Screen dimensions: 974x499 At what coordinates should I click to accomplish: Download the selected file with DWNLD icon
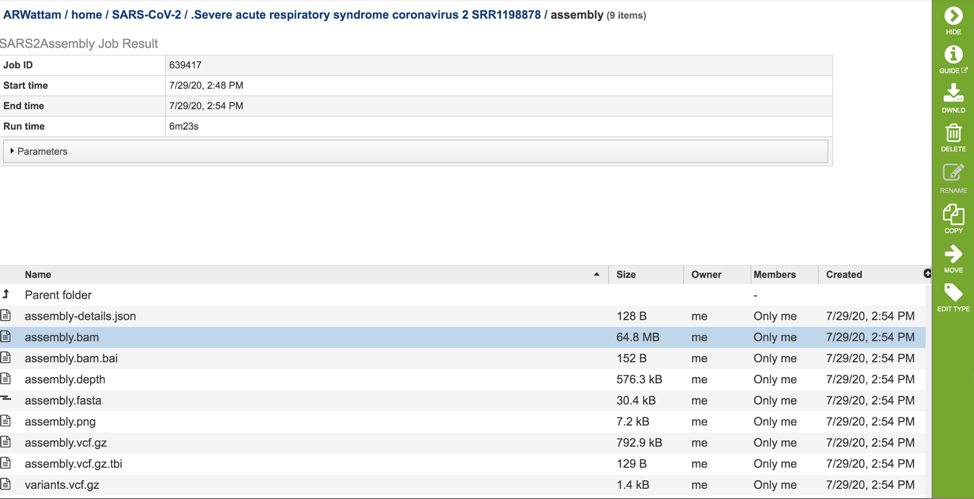pyautogui.click(x=952, y=94)
